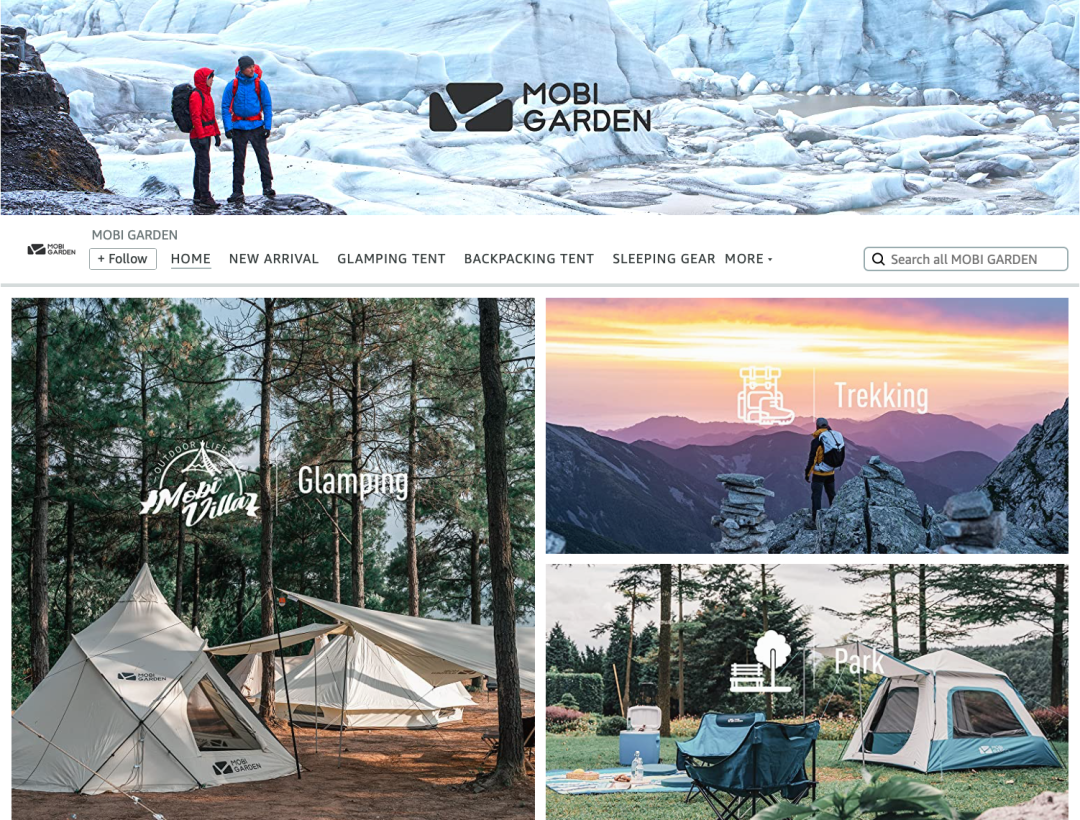Click the park bench and tree icon
Image resolution: width=1080 pixels, height=820 pixels.
(x=760, y=660)
